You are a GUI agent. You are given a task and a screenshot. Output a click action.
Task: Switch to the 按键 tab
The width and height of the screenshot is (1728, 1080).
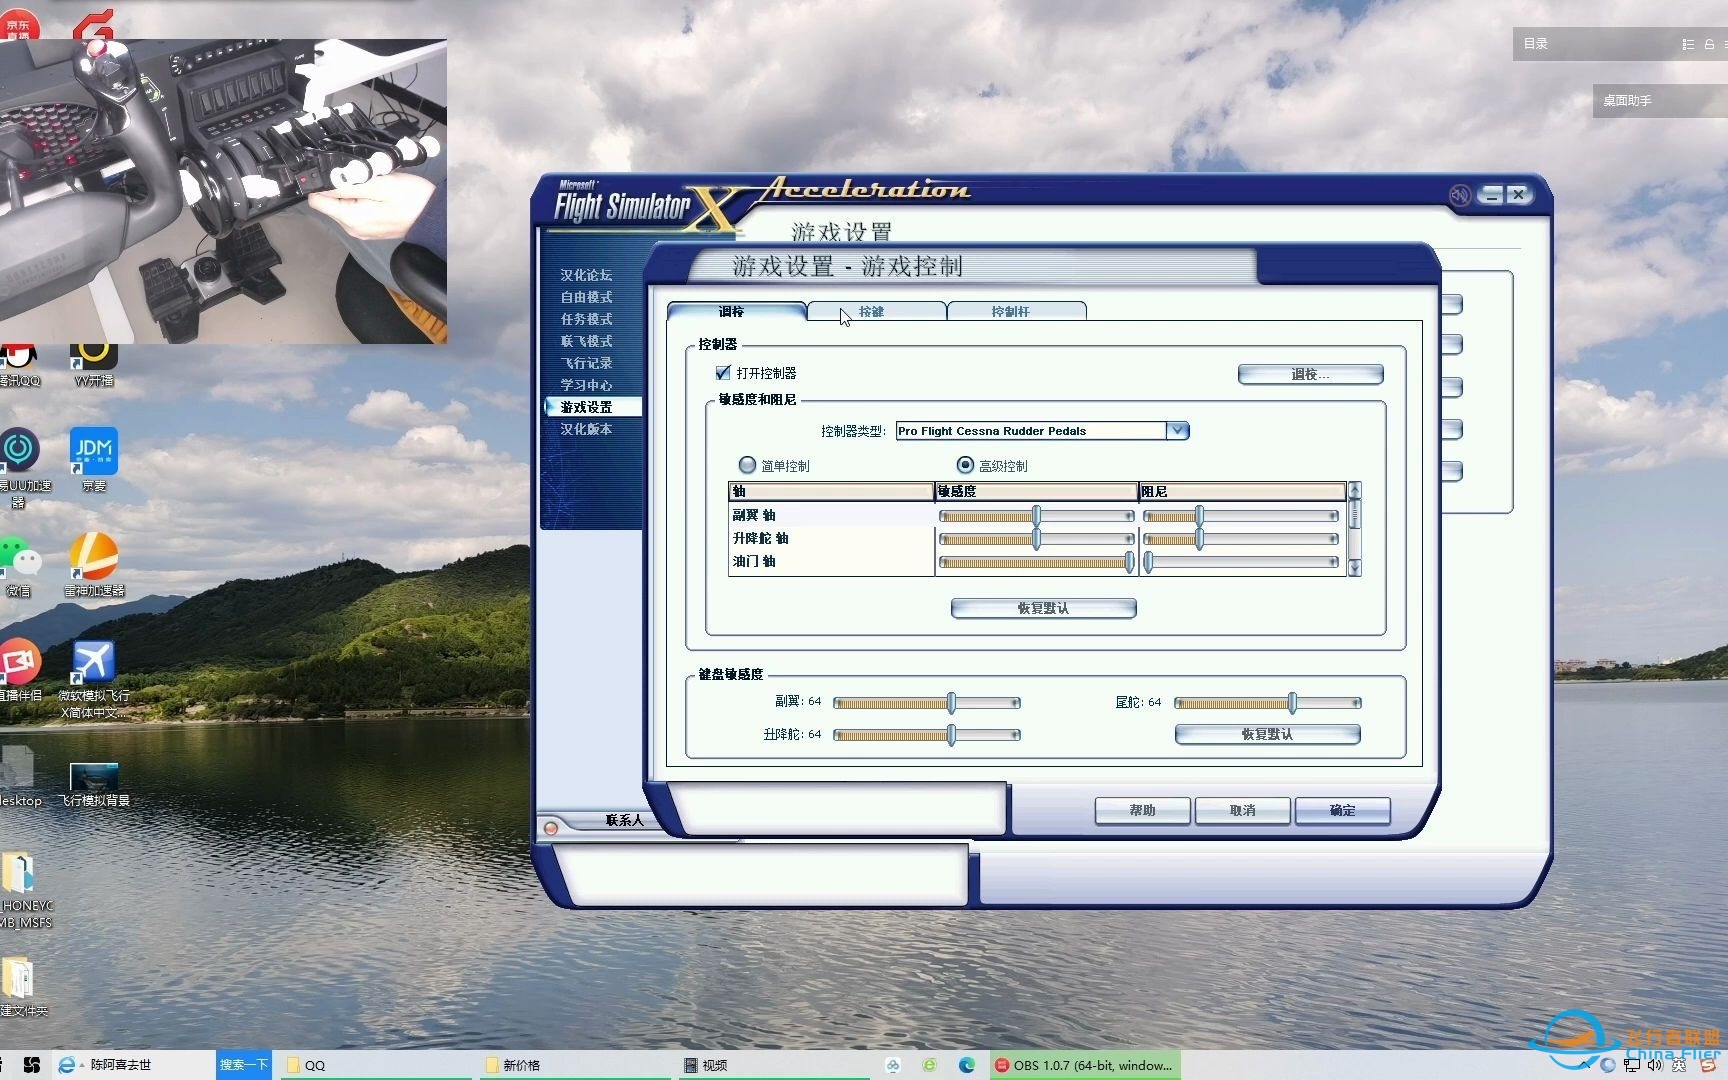pos(872,312)
